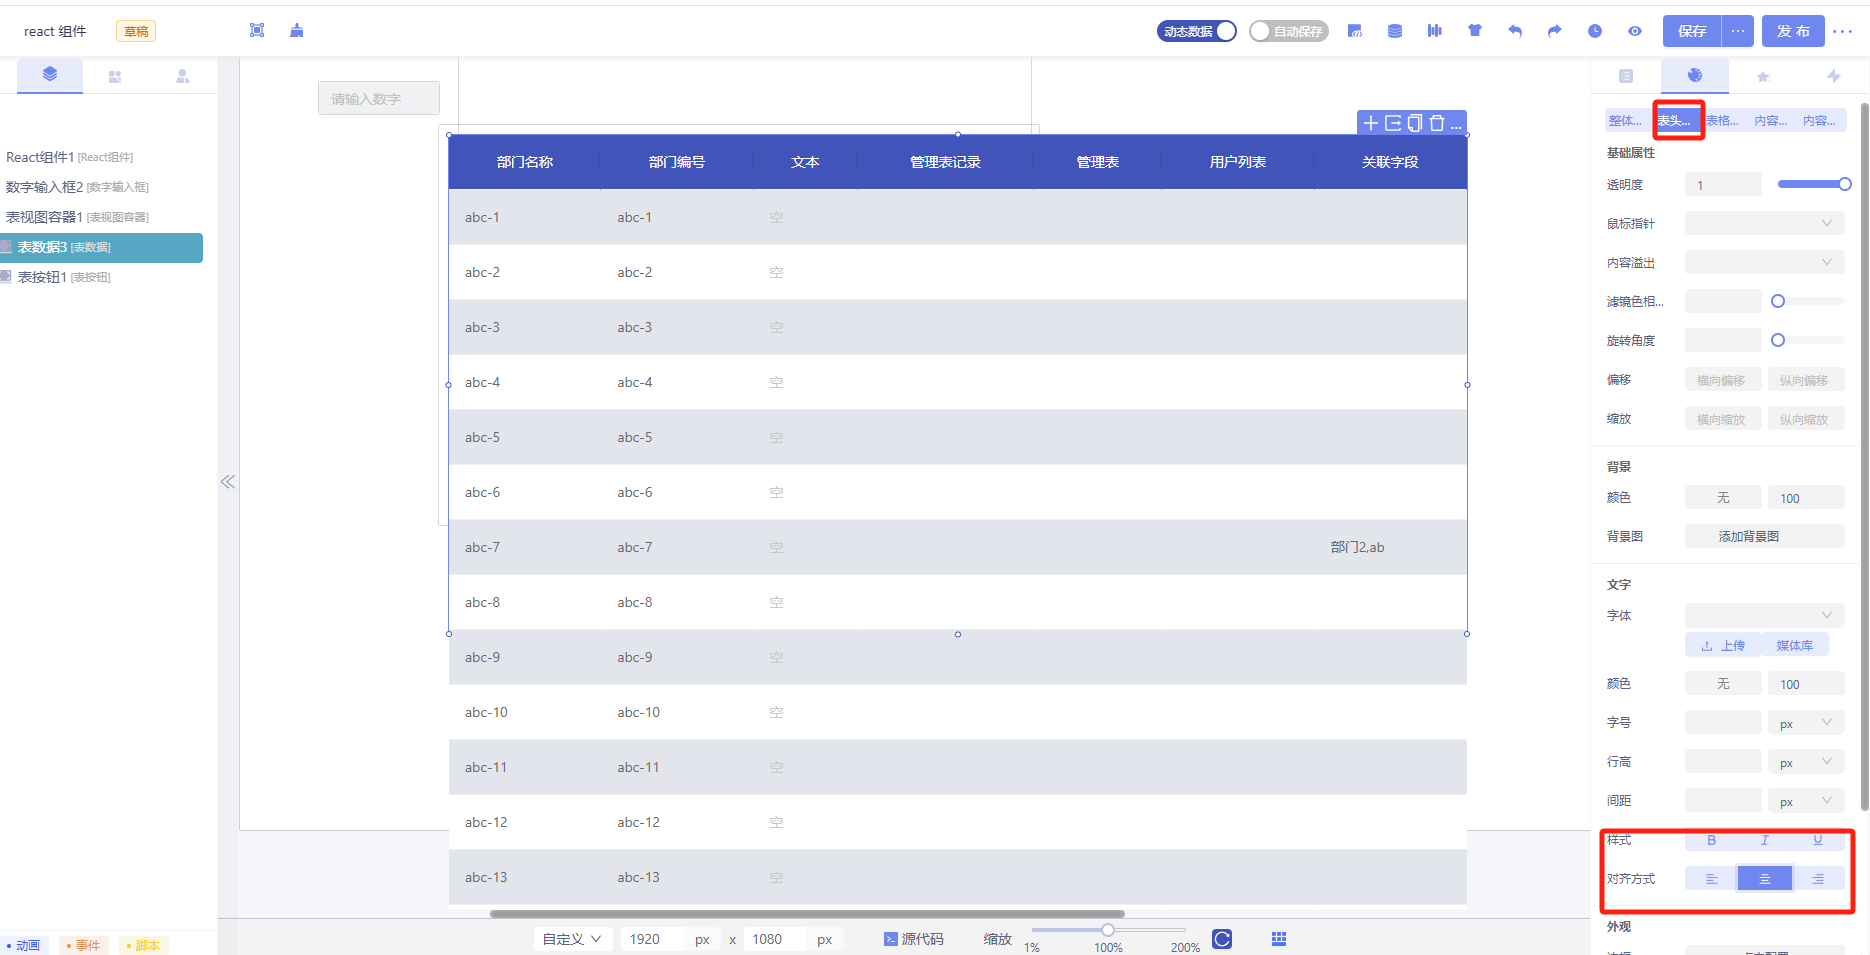Screen dimensions: 1870x955
Task: Open the code page icon in toolbar
Action: (x=1355, y=31)
